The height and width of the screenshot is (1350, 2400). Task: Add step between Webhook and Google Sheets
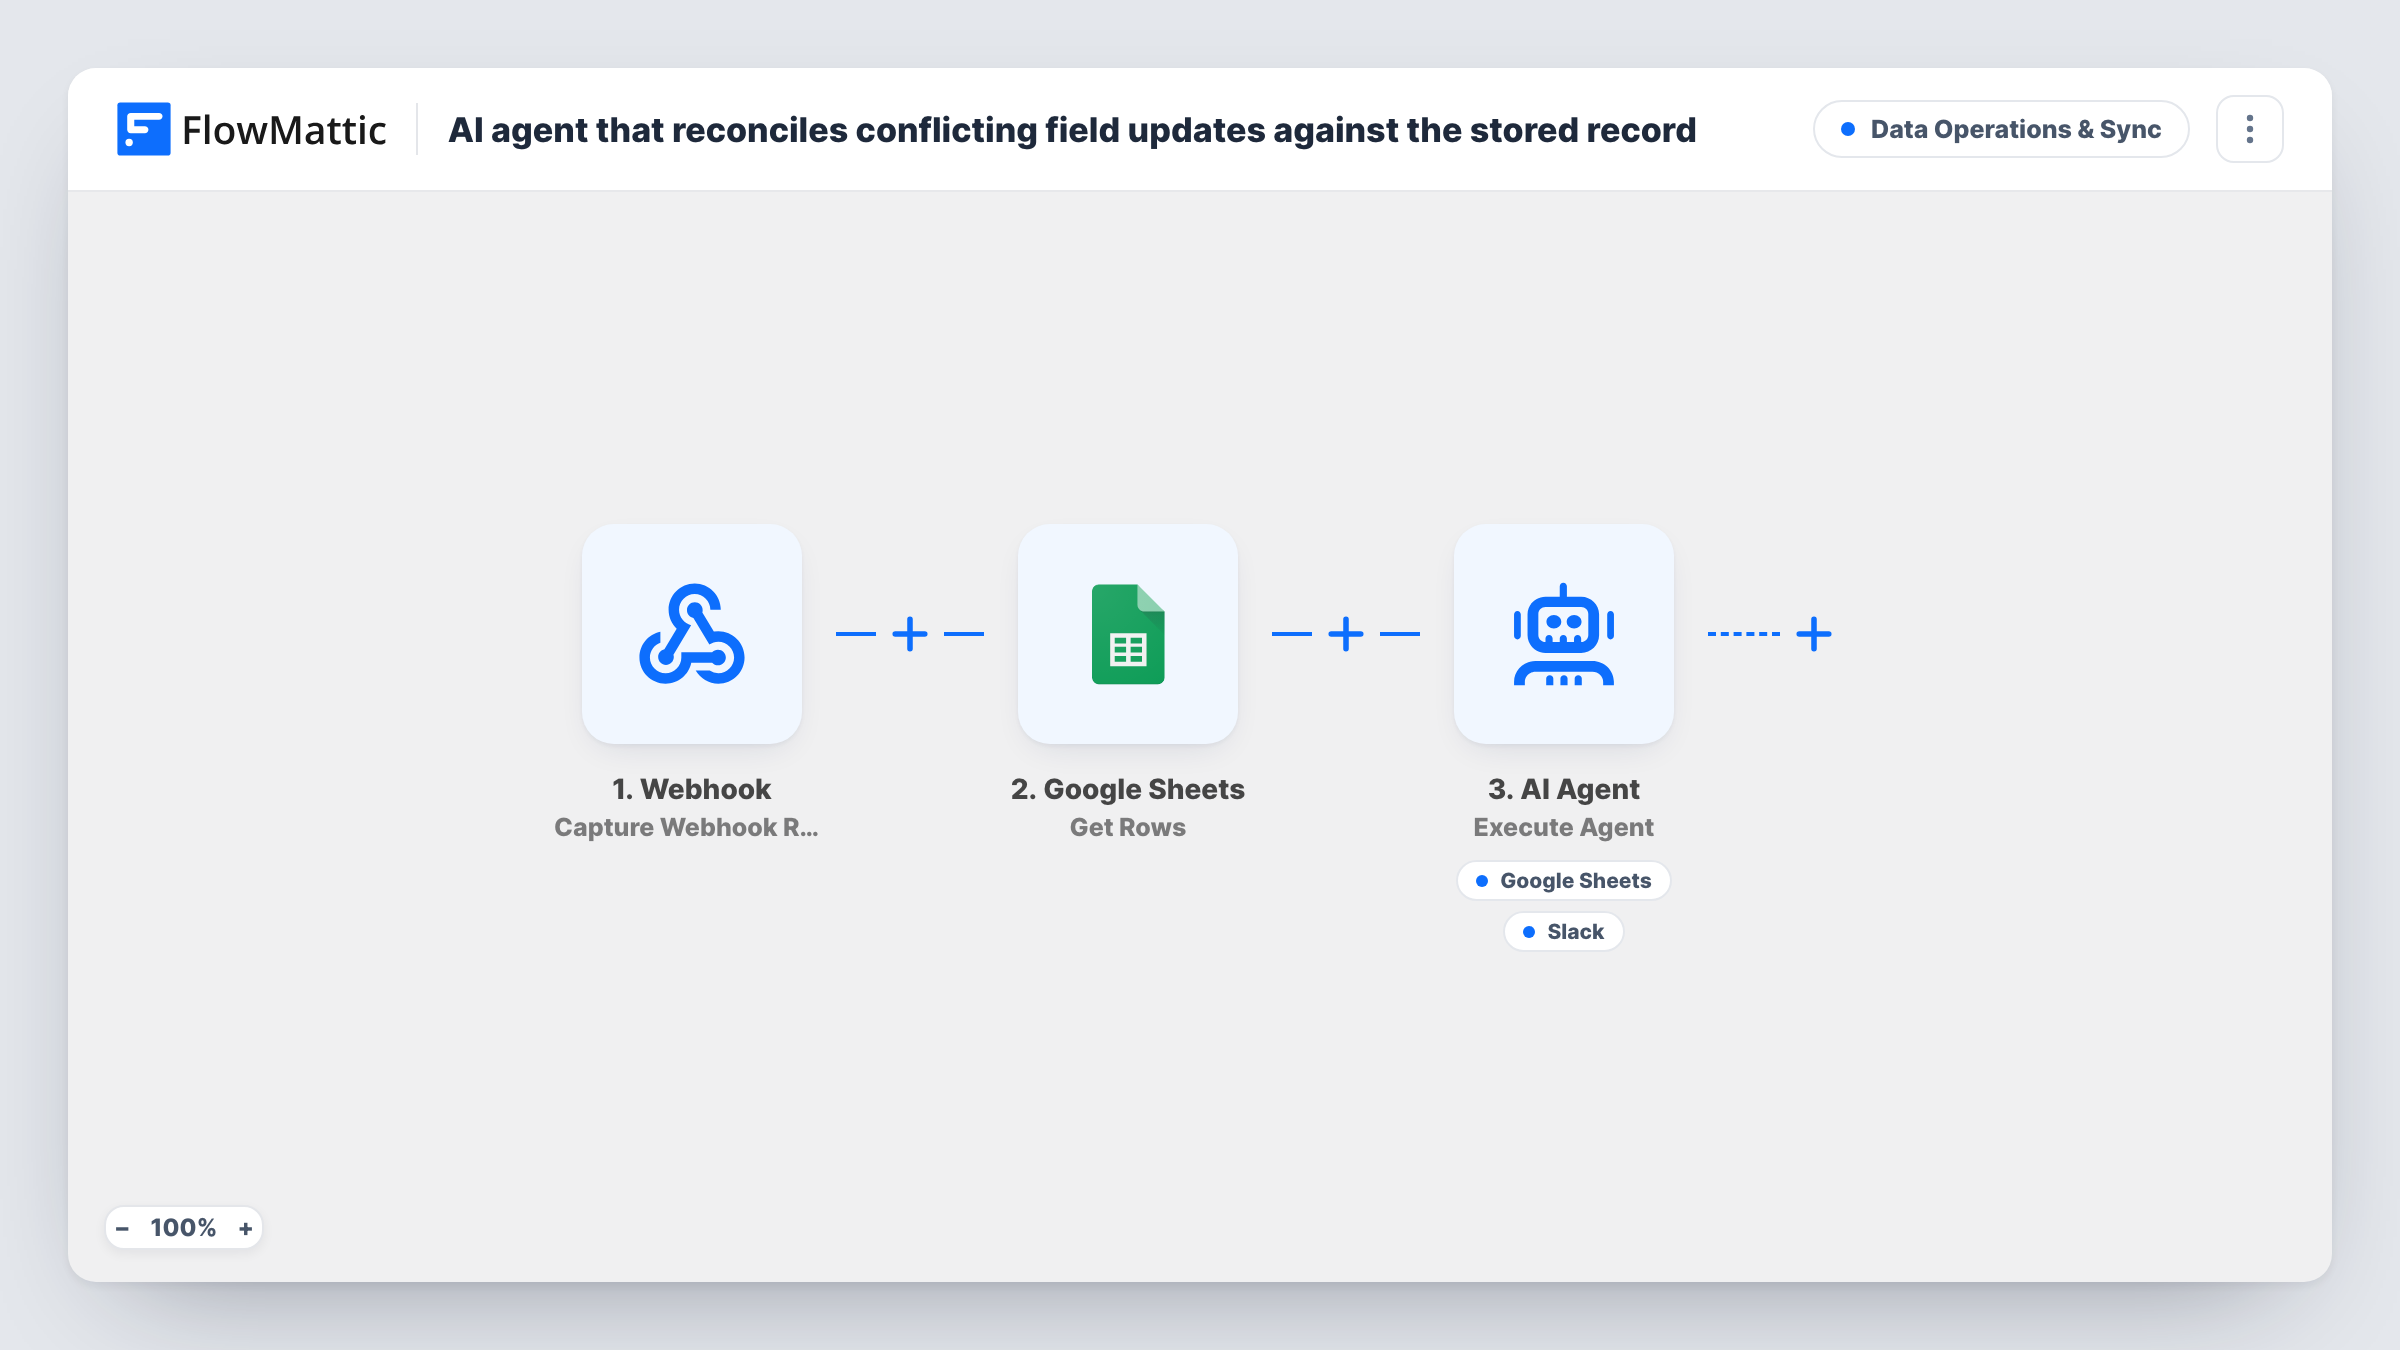tap(910, 634)
